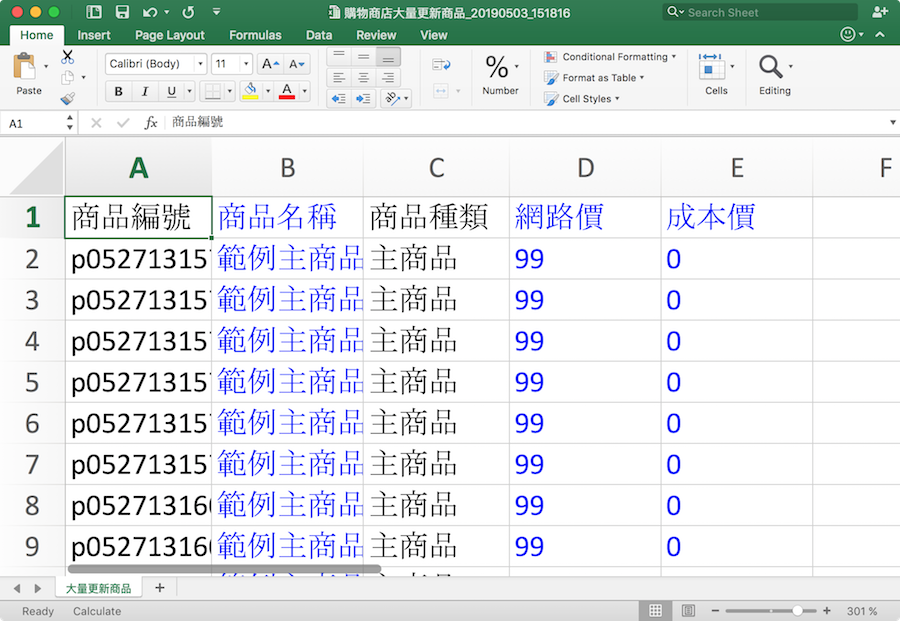
Task: Open fill color dropdown arrow
Action: tap(267, 91)
